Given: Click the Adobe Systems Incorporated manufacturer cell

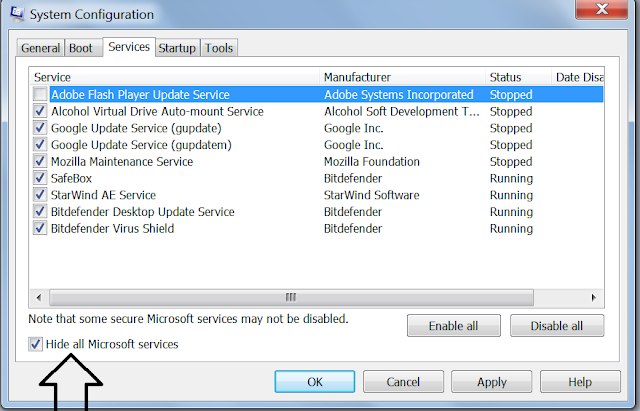Looking at the screenshot, I should point(399,94).
